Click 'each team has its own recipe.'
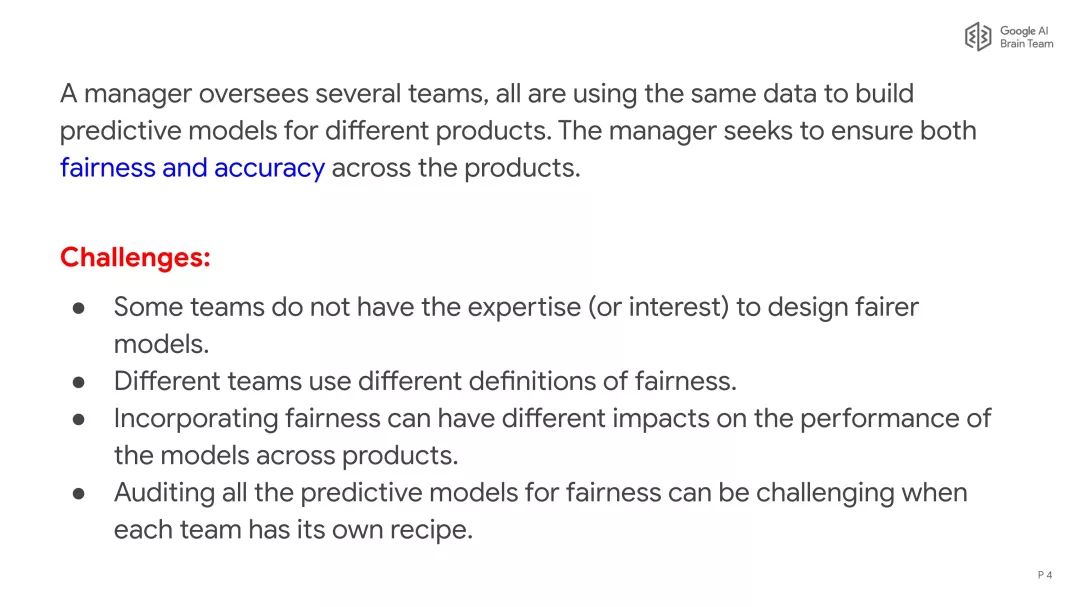This screenshot has width=1080, height=607. click(x=293, y=530)
